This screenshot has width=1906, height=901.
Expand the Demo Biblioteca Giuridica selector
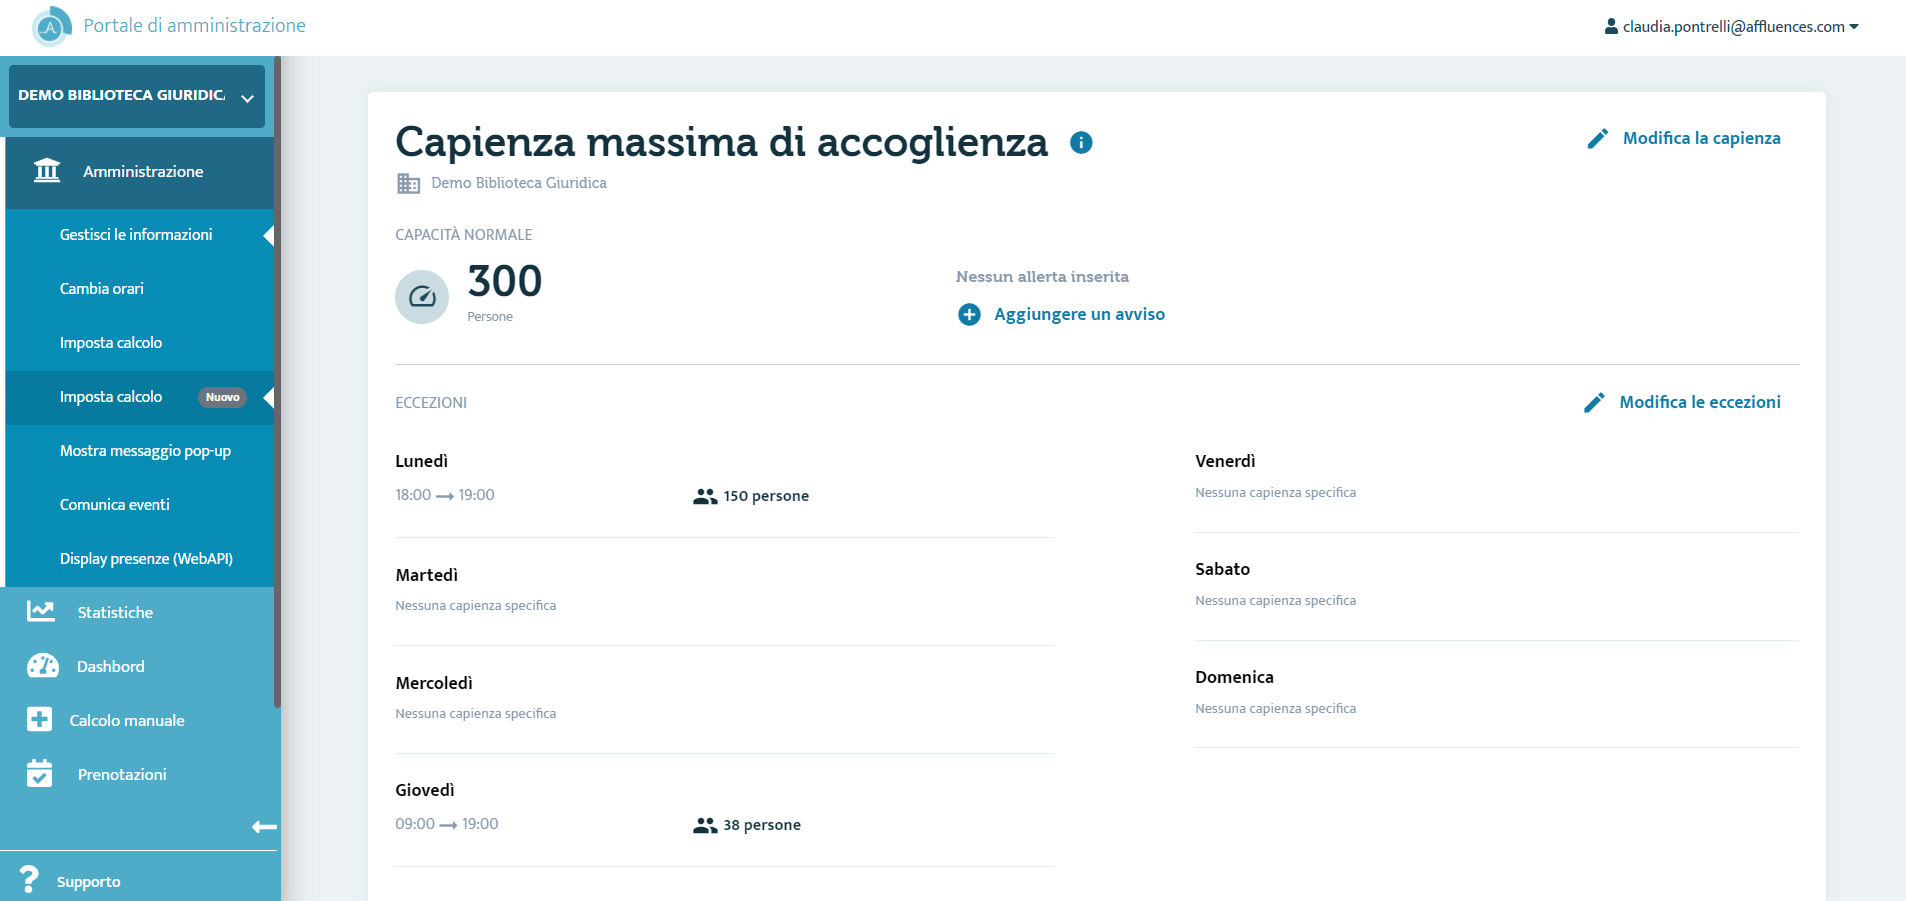tap(137, 96)
